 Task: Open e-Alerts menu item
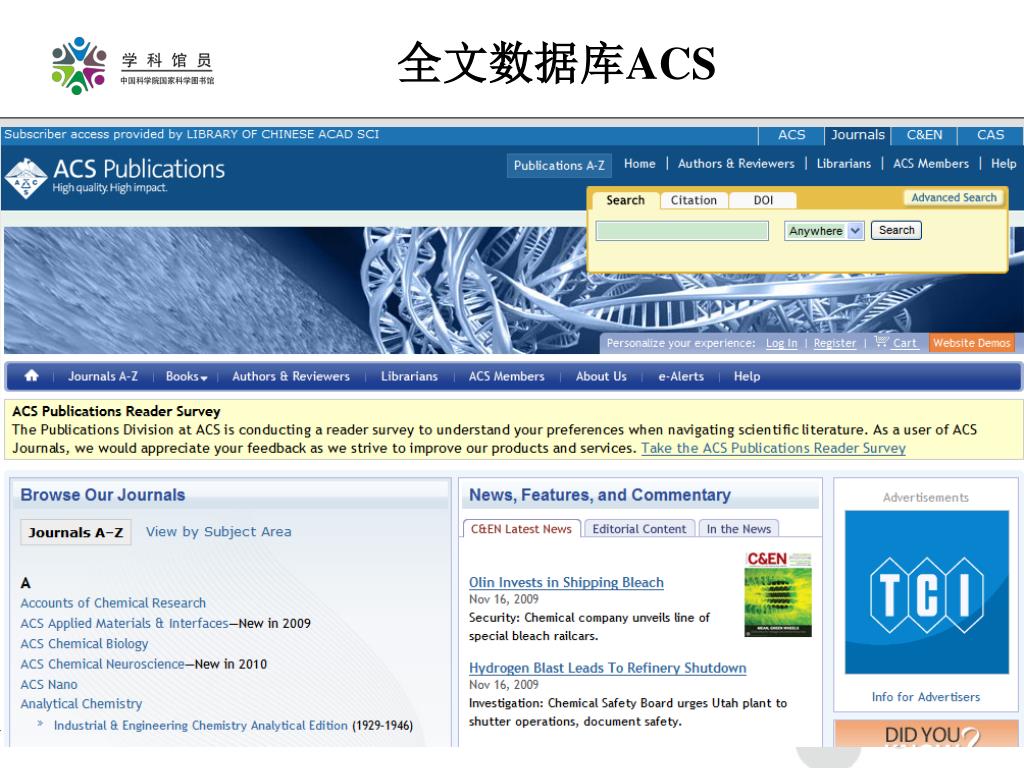[x=681, y=376]
